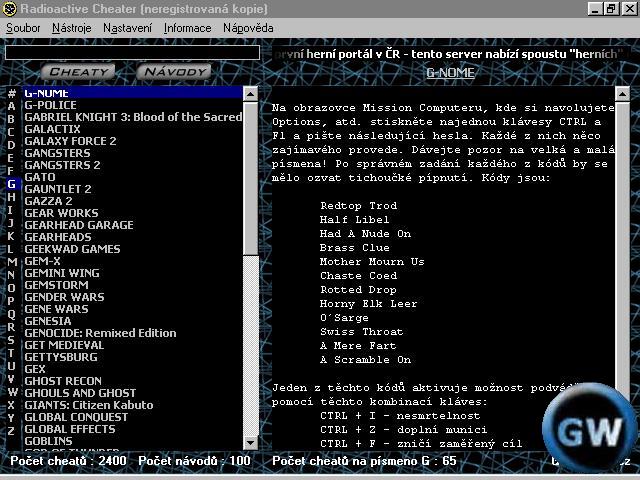This screenshot has width=640, height=480.
Task: Select index letter F
Action: 11,171
